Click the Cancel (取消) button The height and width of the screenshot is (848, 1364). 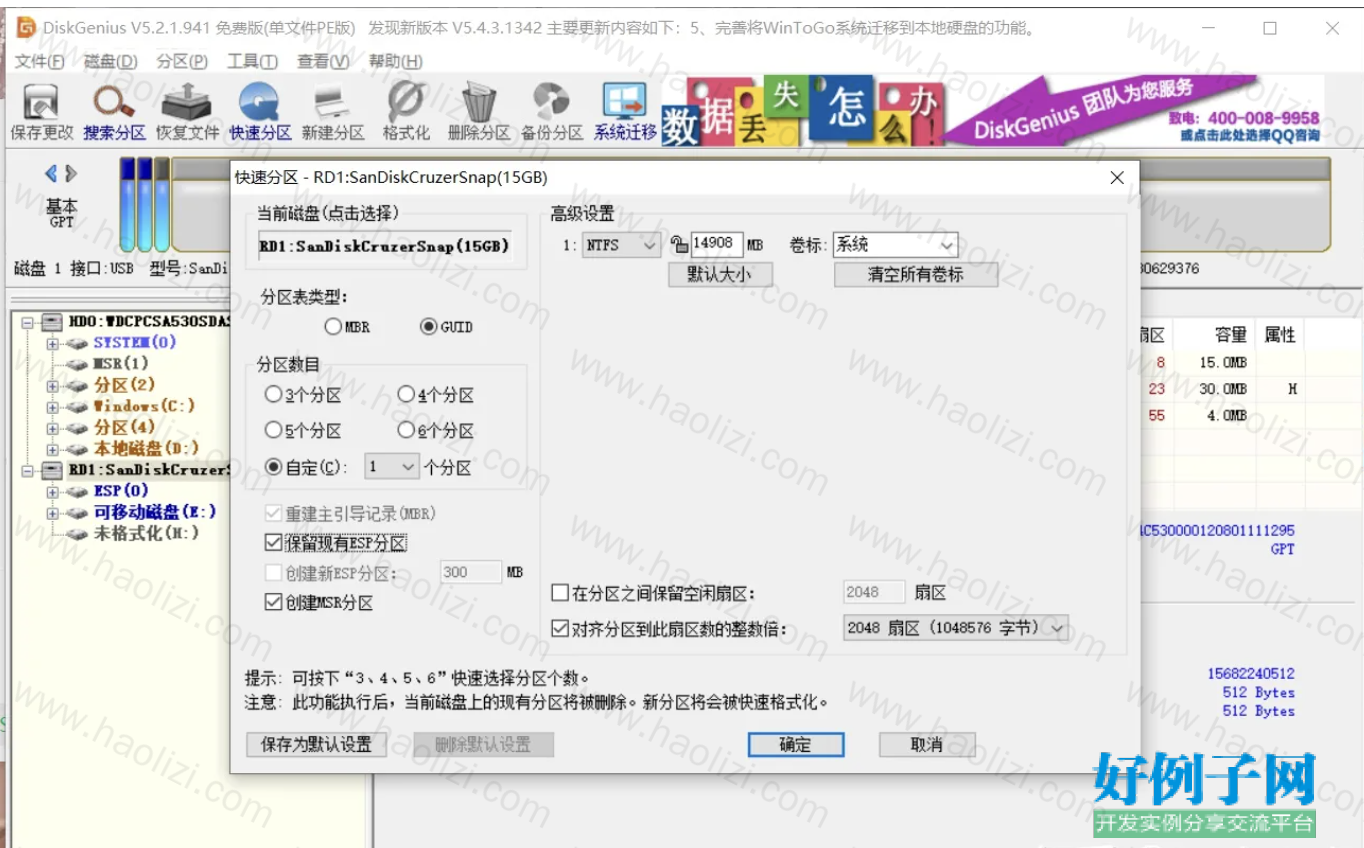927,745
